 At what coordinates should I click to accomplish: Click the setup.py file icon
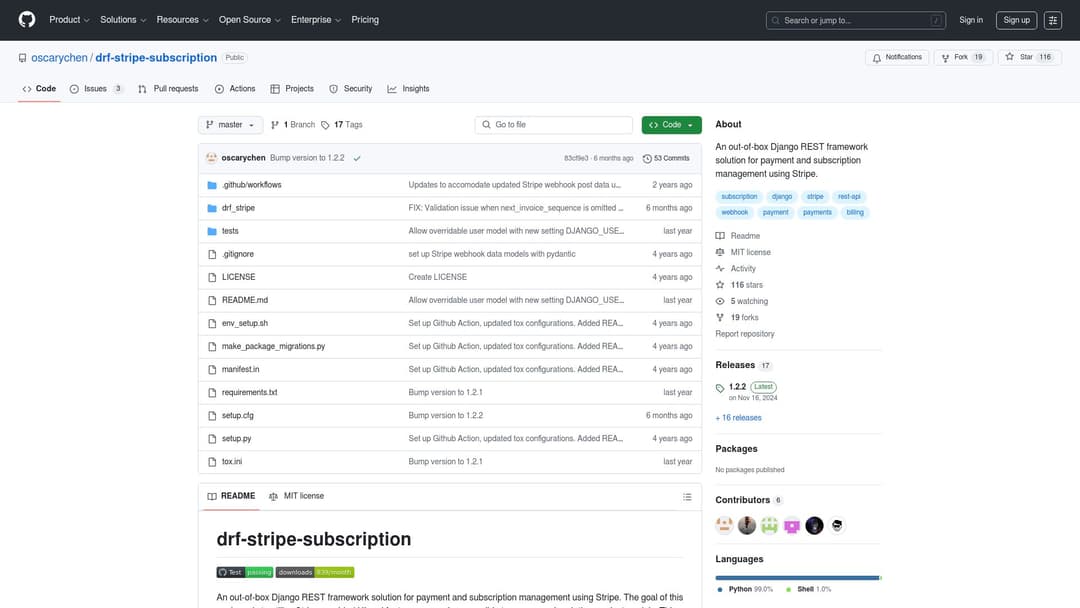[x=212, y=439]
